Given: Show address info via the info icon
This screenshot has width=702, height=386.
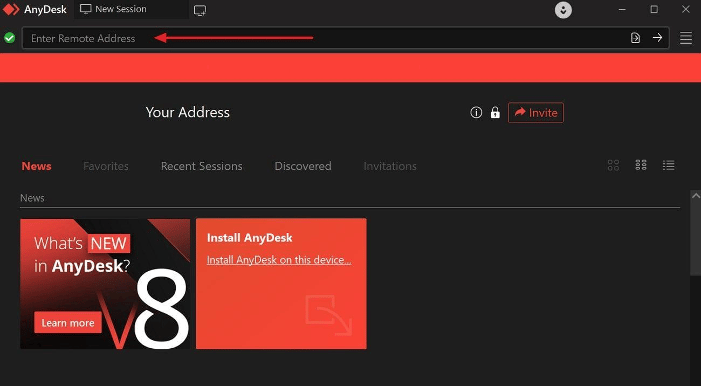Looking at the screenshot, I should click(476, 112).
